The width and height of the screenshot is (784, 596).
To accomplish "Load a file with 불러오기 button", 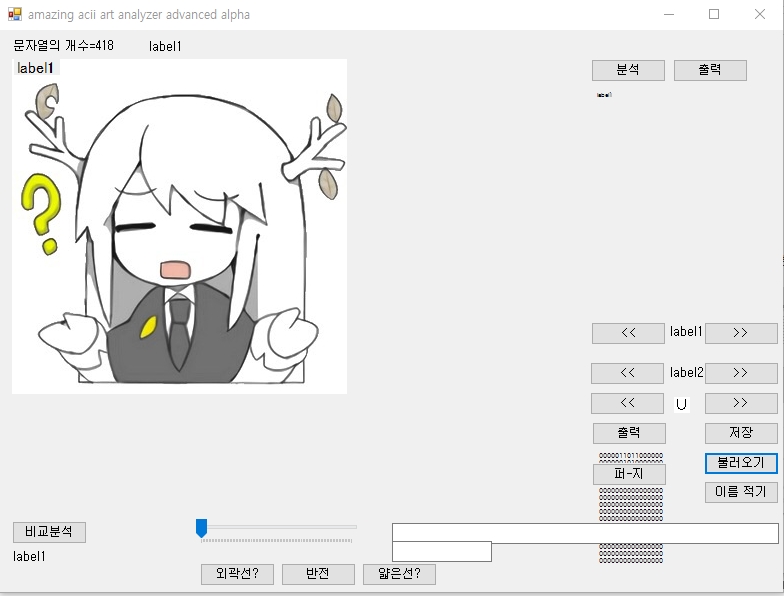I will [741, 463].
